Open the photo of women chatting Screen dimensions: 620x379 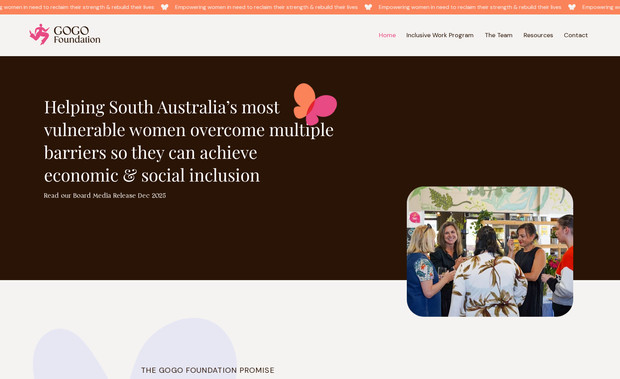coord(490,251)
